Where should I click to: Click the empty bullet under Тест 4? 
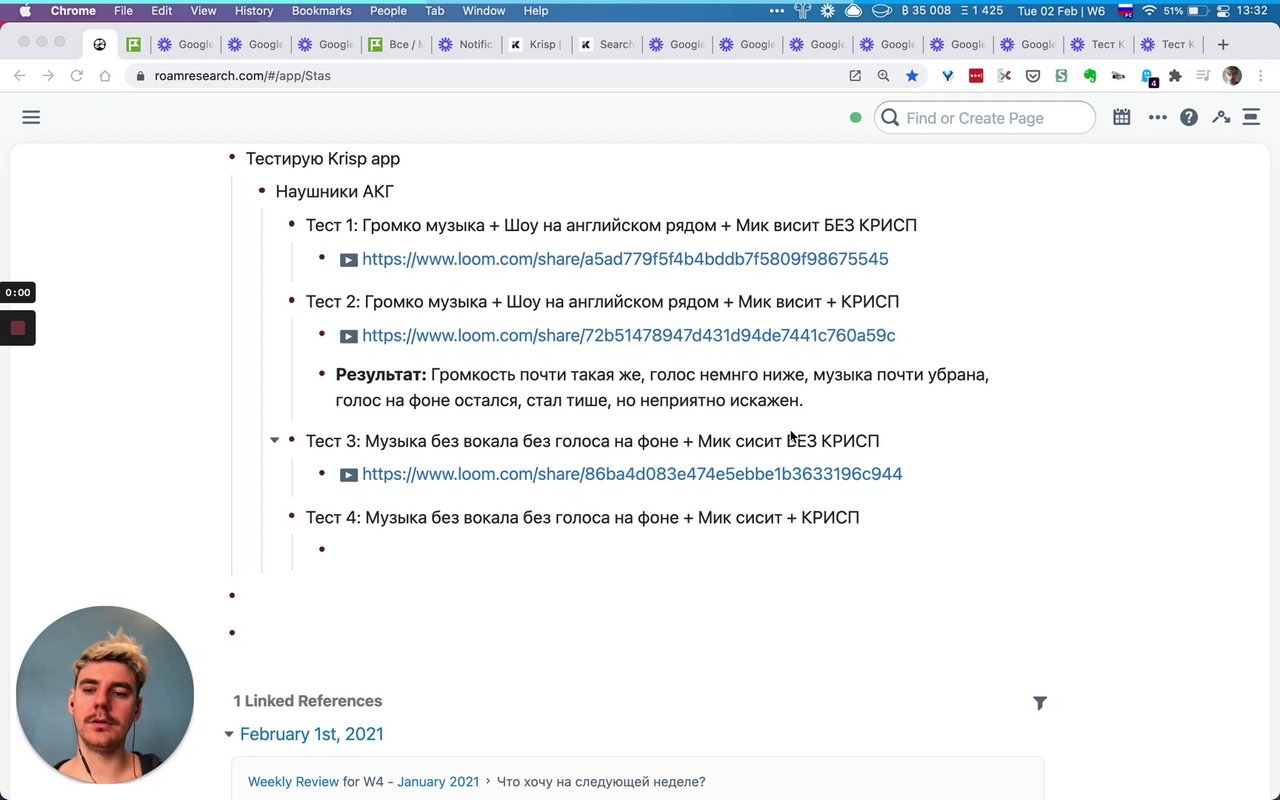322,549
